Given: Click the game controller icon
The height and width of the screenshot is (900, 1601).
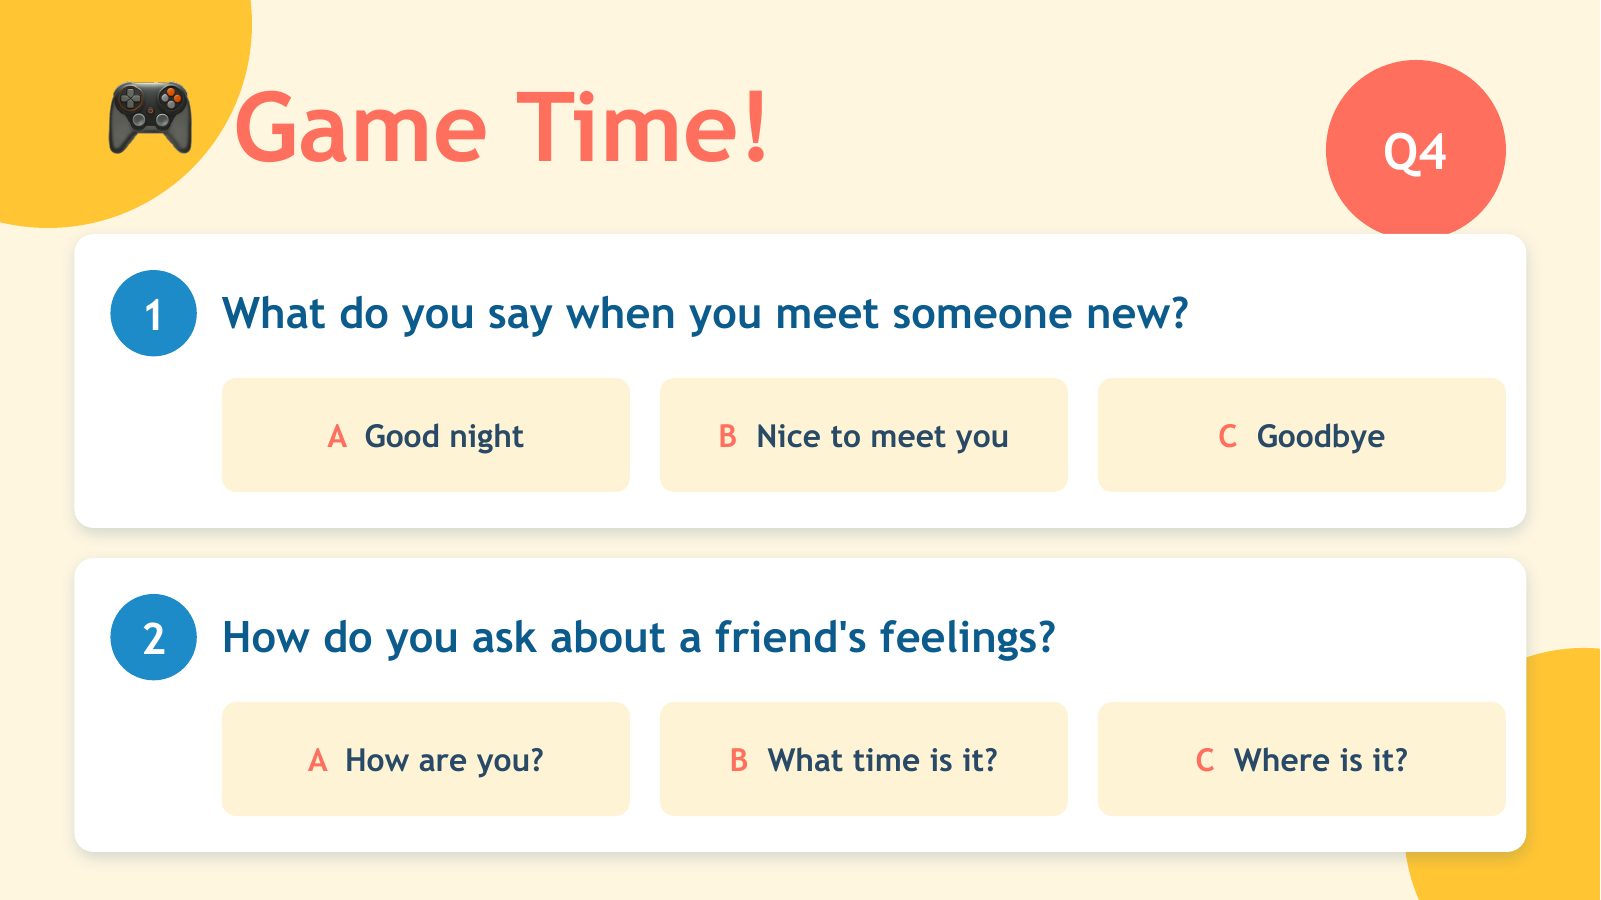Looking at the screenshot, I should coord(150,118).
